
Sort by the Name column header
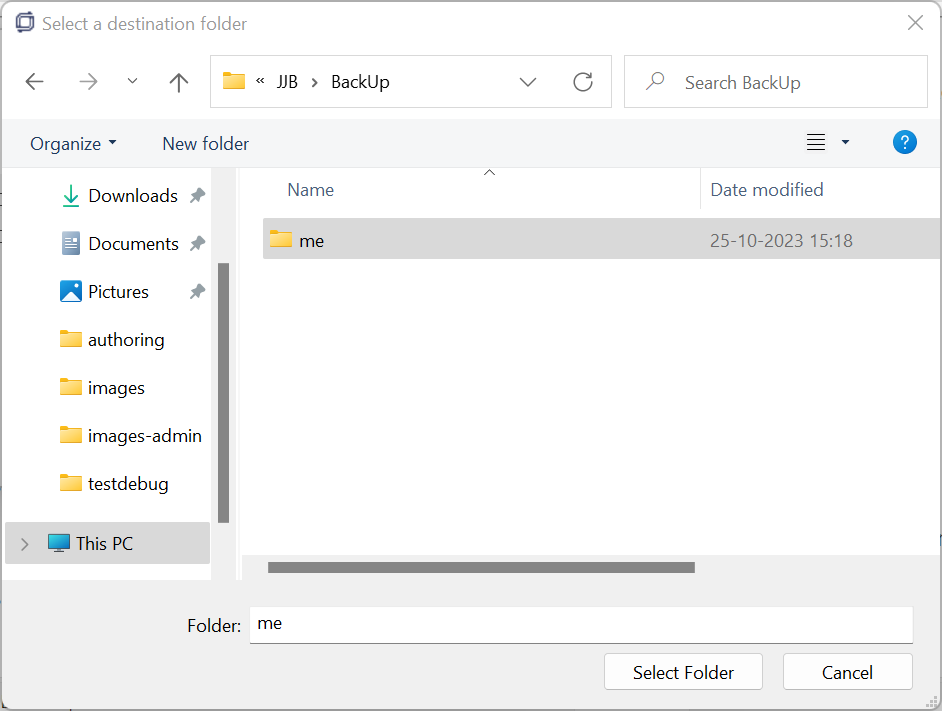pyautogui.click(x=311, y=190)
